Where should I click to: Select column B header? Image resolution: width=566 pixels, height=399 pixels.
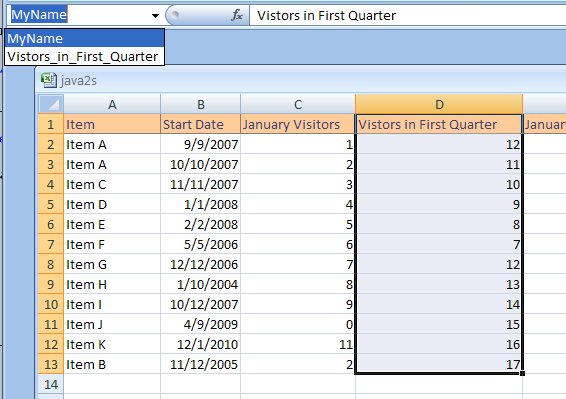coord(201,104)
